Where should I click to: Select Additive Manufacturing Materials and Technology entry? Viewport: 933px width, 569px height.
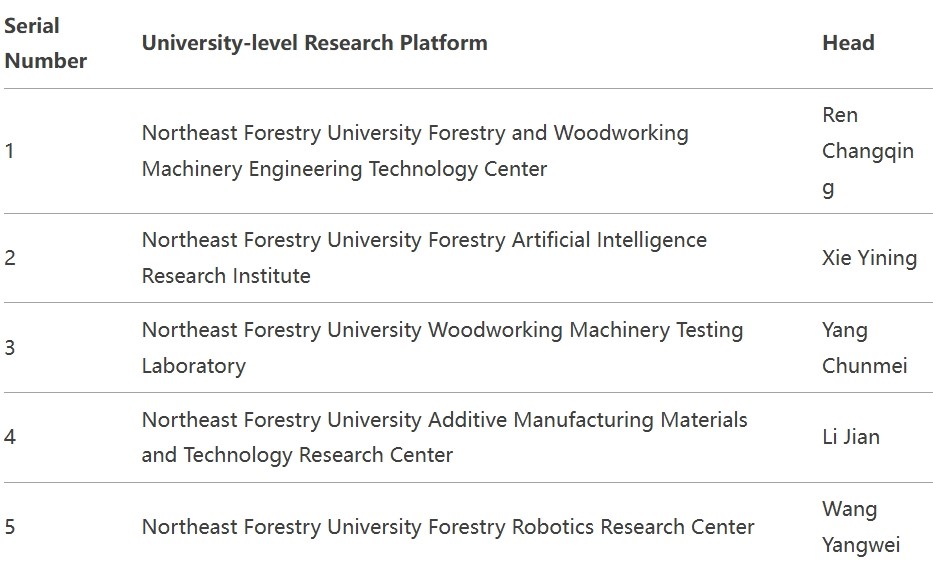(x=444, y=437)
